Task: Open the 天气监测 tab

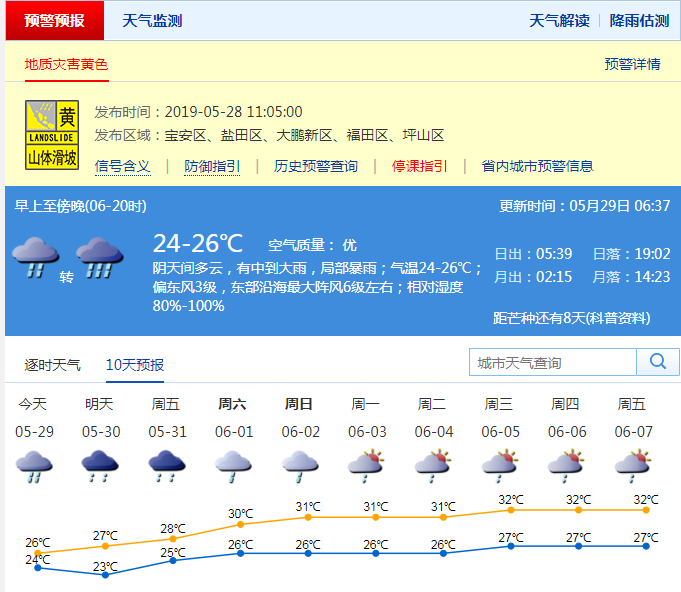Action: point(152,21)
